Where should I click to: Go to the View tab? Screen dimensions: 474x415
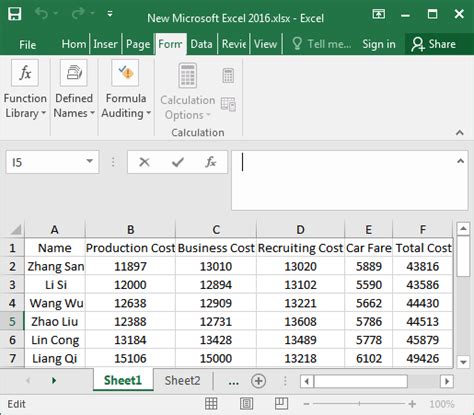pos(265,44)
